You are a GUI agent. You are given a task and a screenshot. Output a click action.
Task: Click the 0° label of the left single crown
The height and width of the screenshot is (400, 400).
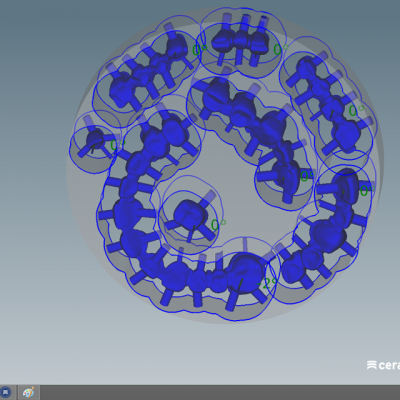coord(117,145)
